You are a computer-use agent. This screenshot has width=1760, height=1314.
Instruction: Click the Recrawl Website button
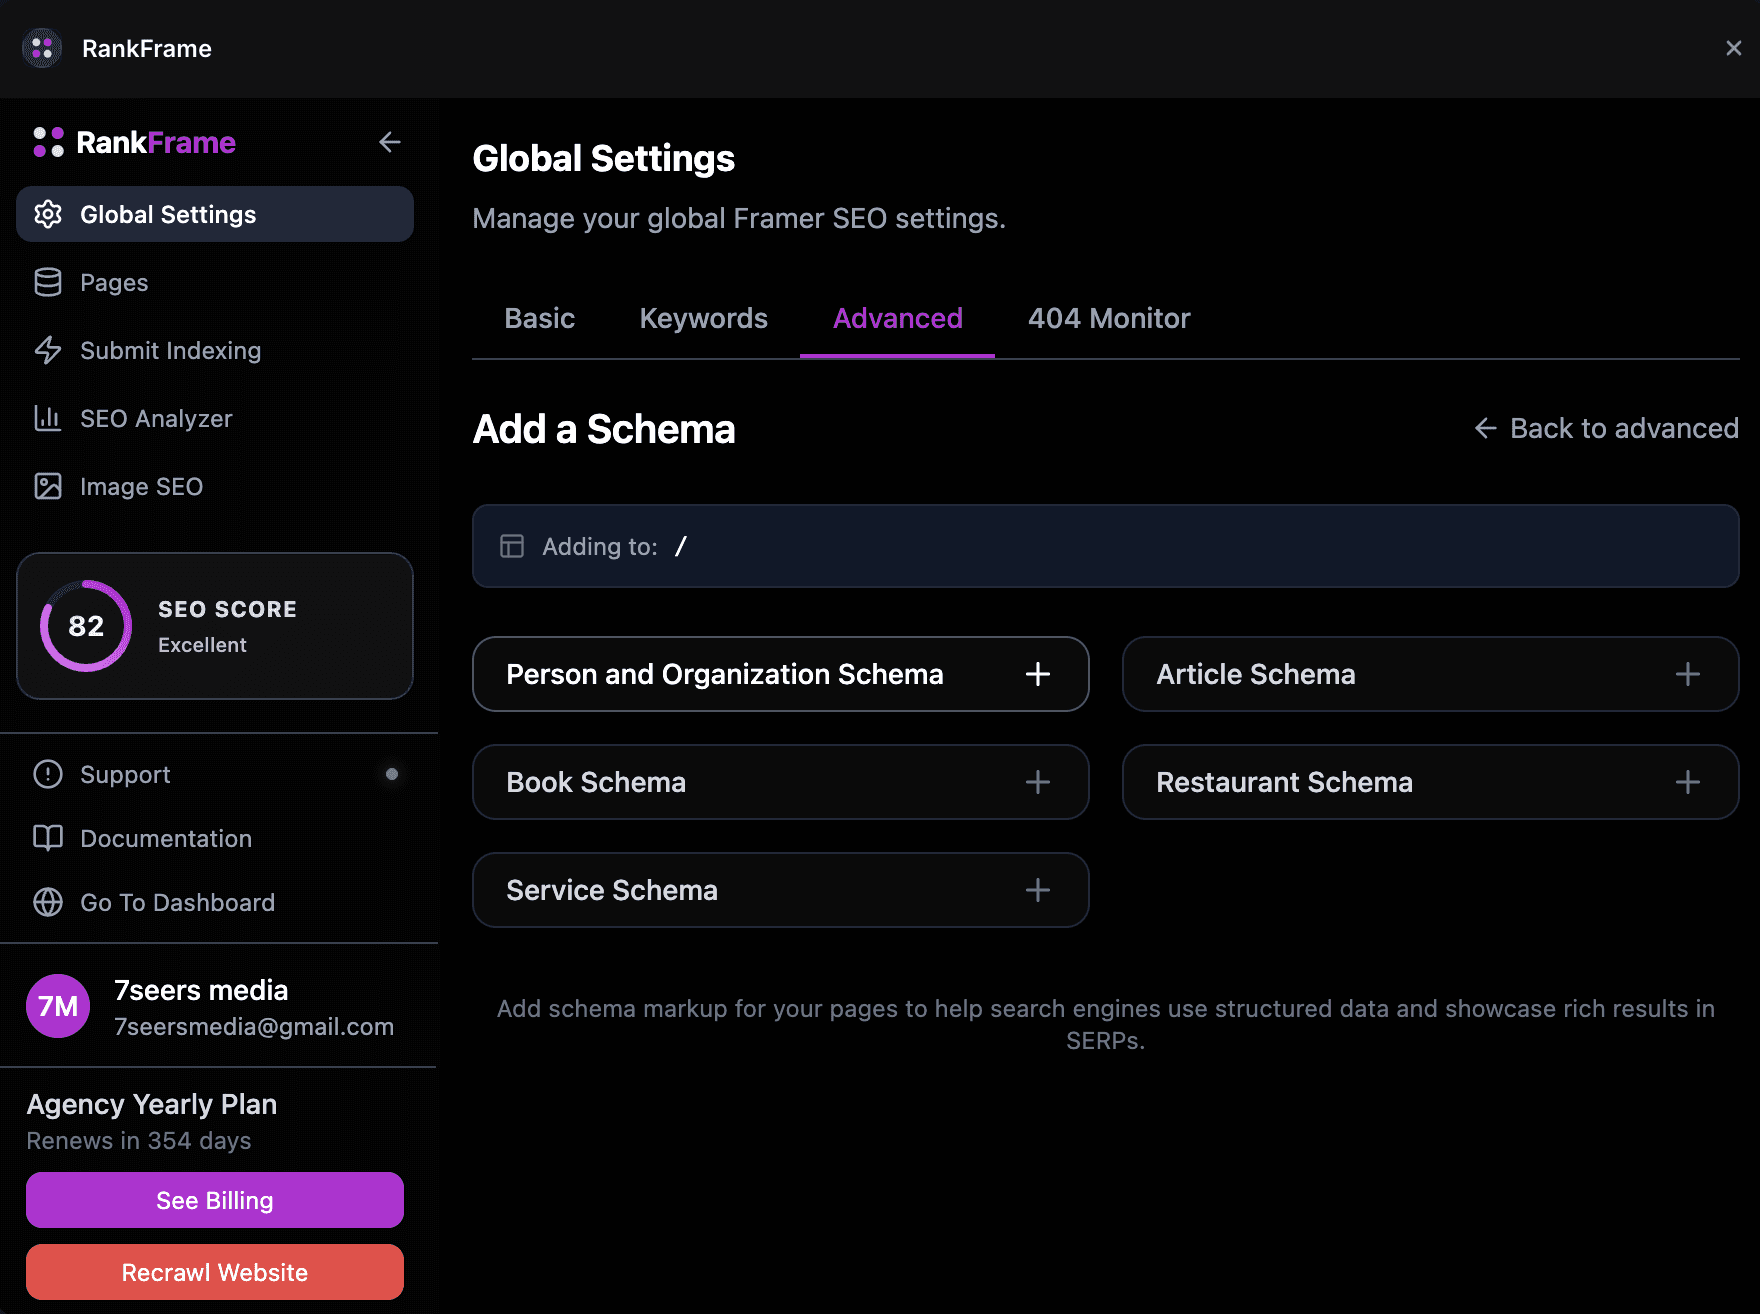tap(215, 1272)
